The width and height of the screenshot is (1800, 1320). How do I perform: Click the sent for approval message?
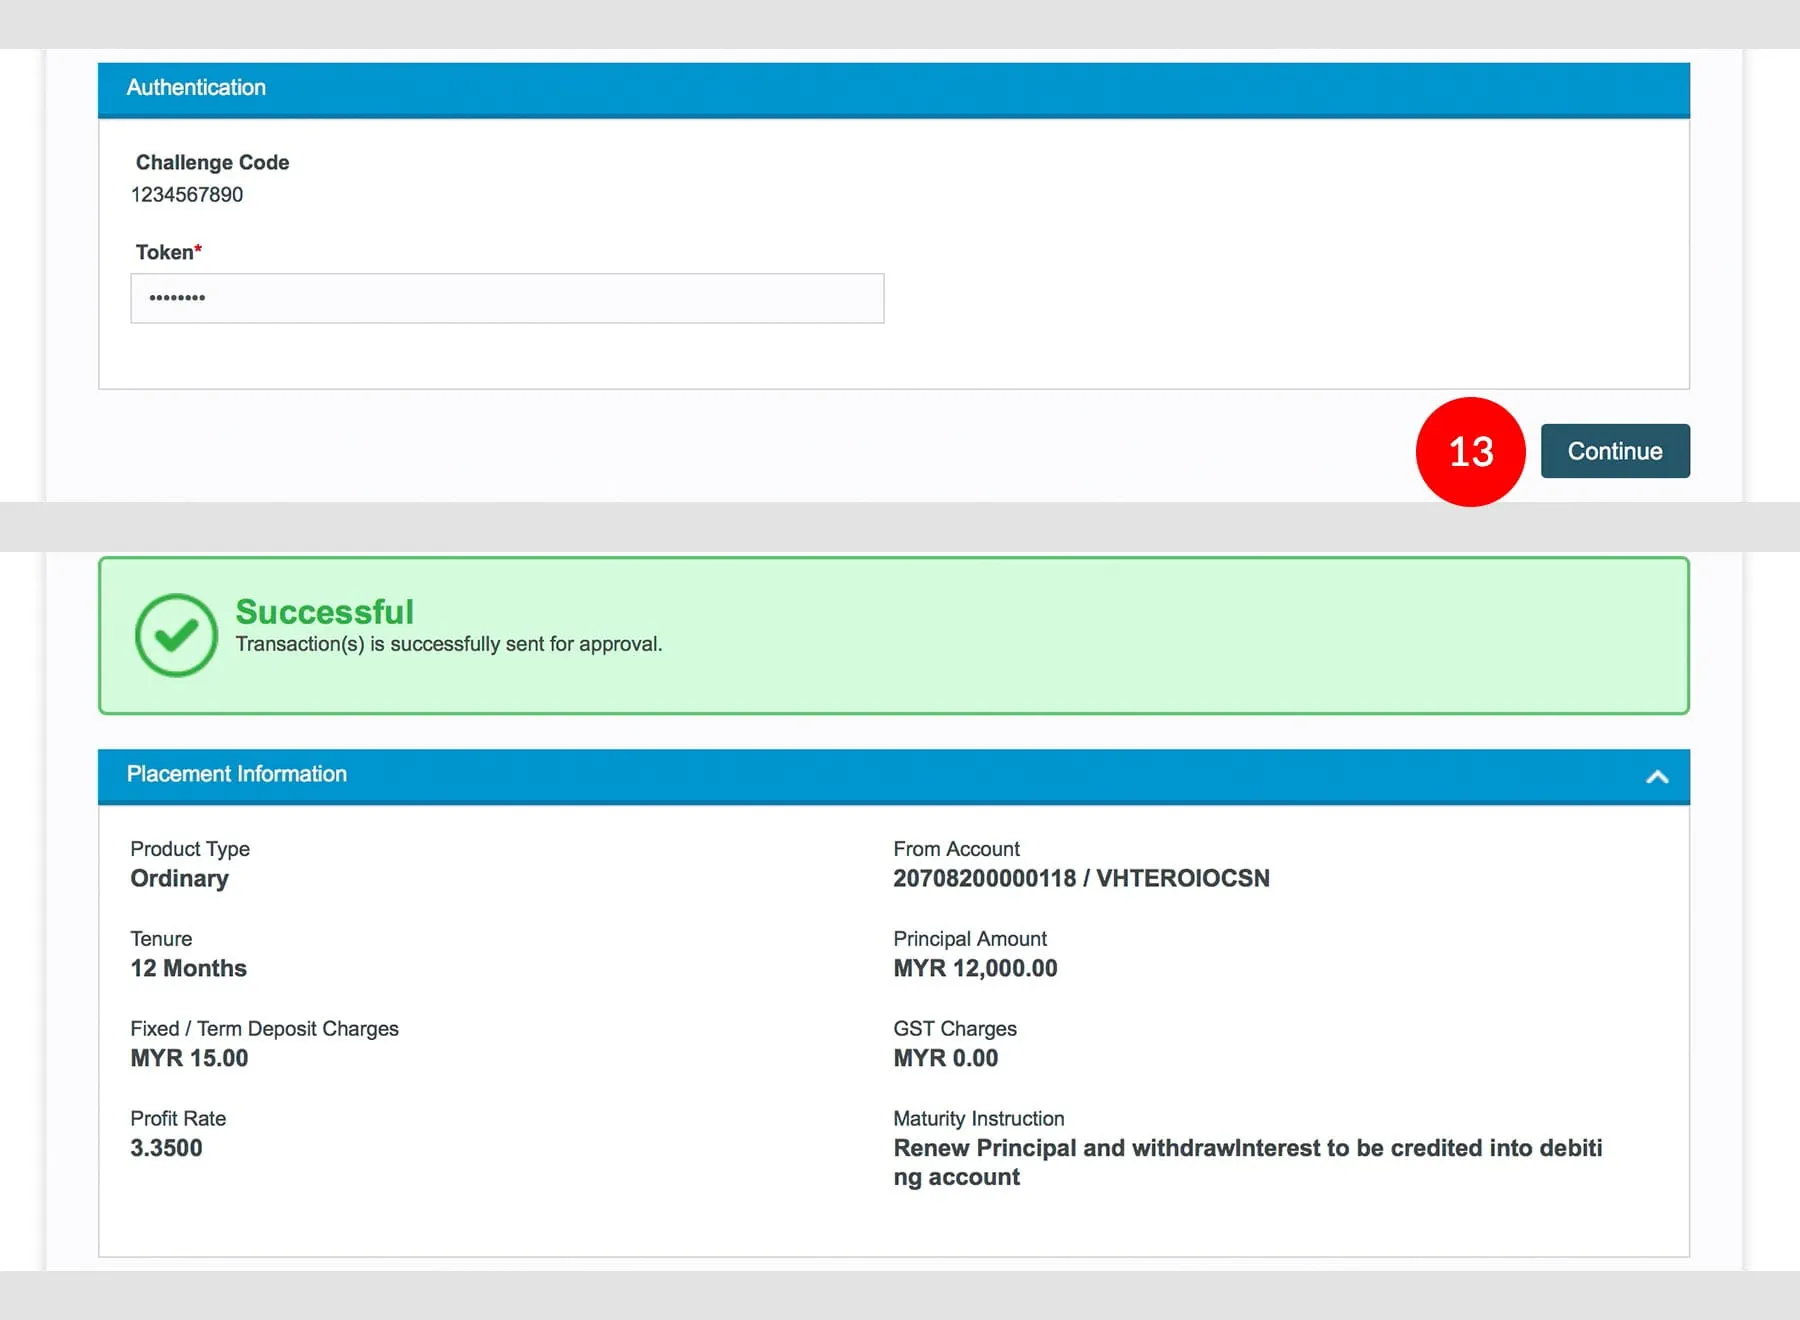448,644
